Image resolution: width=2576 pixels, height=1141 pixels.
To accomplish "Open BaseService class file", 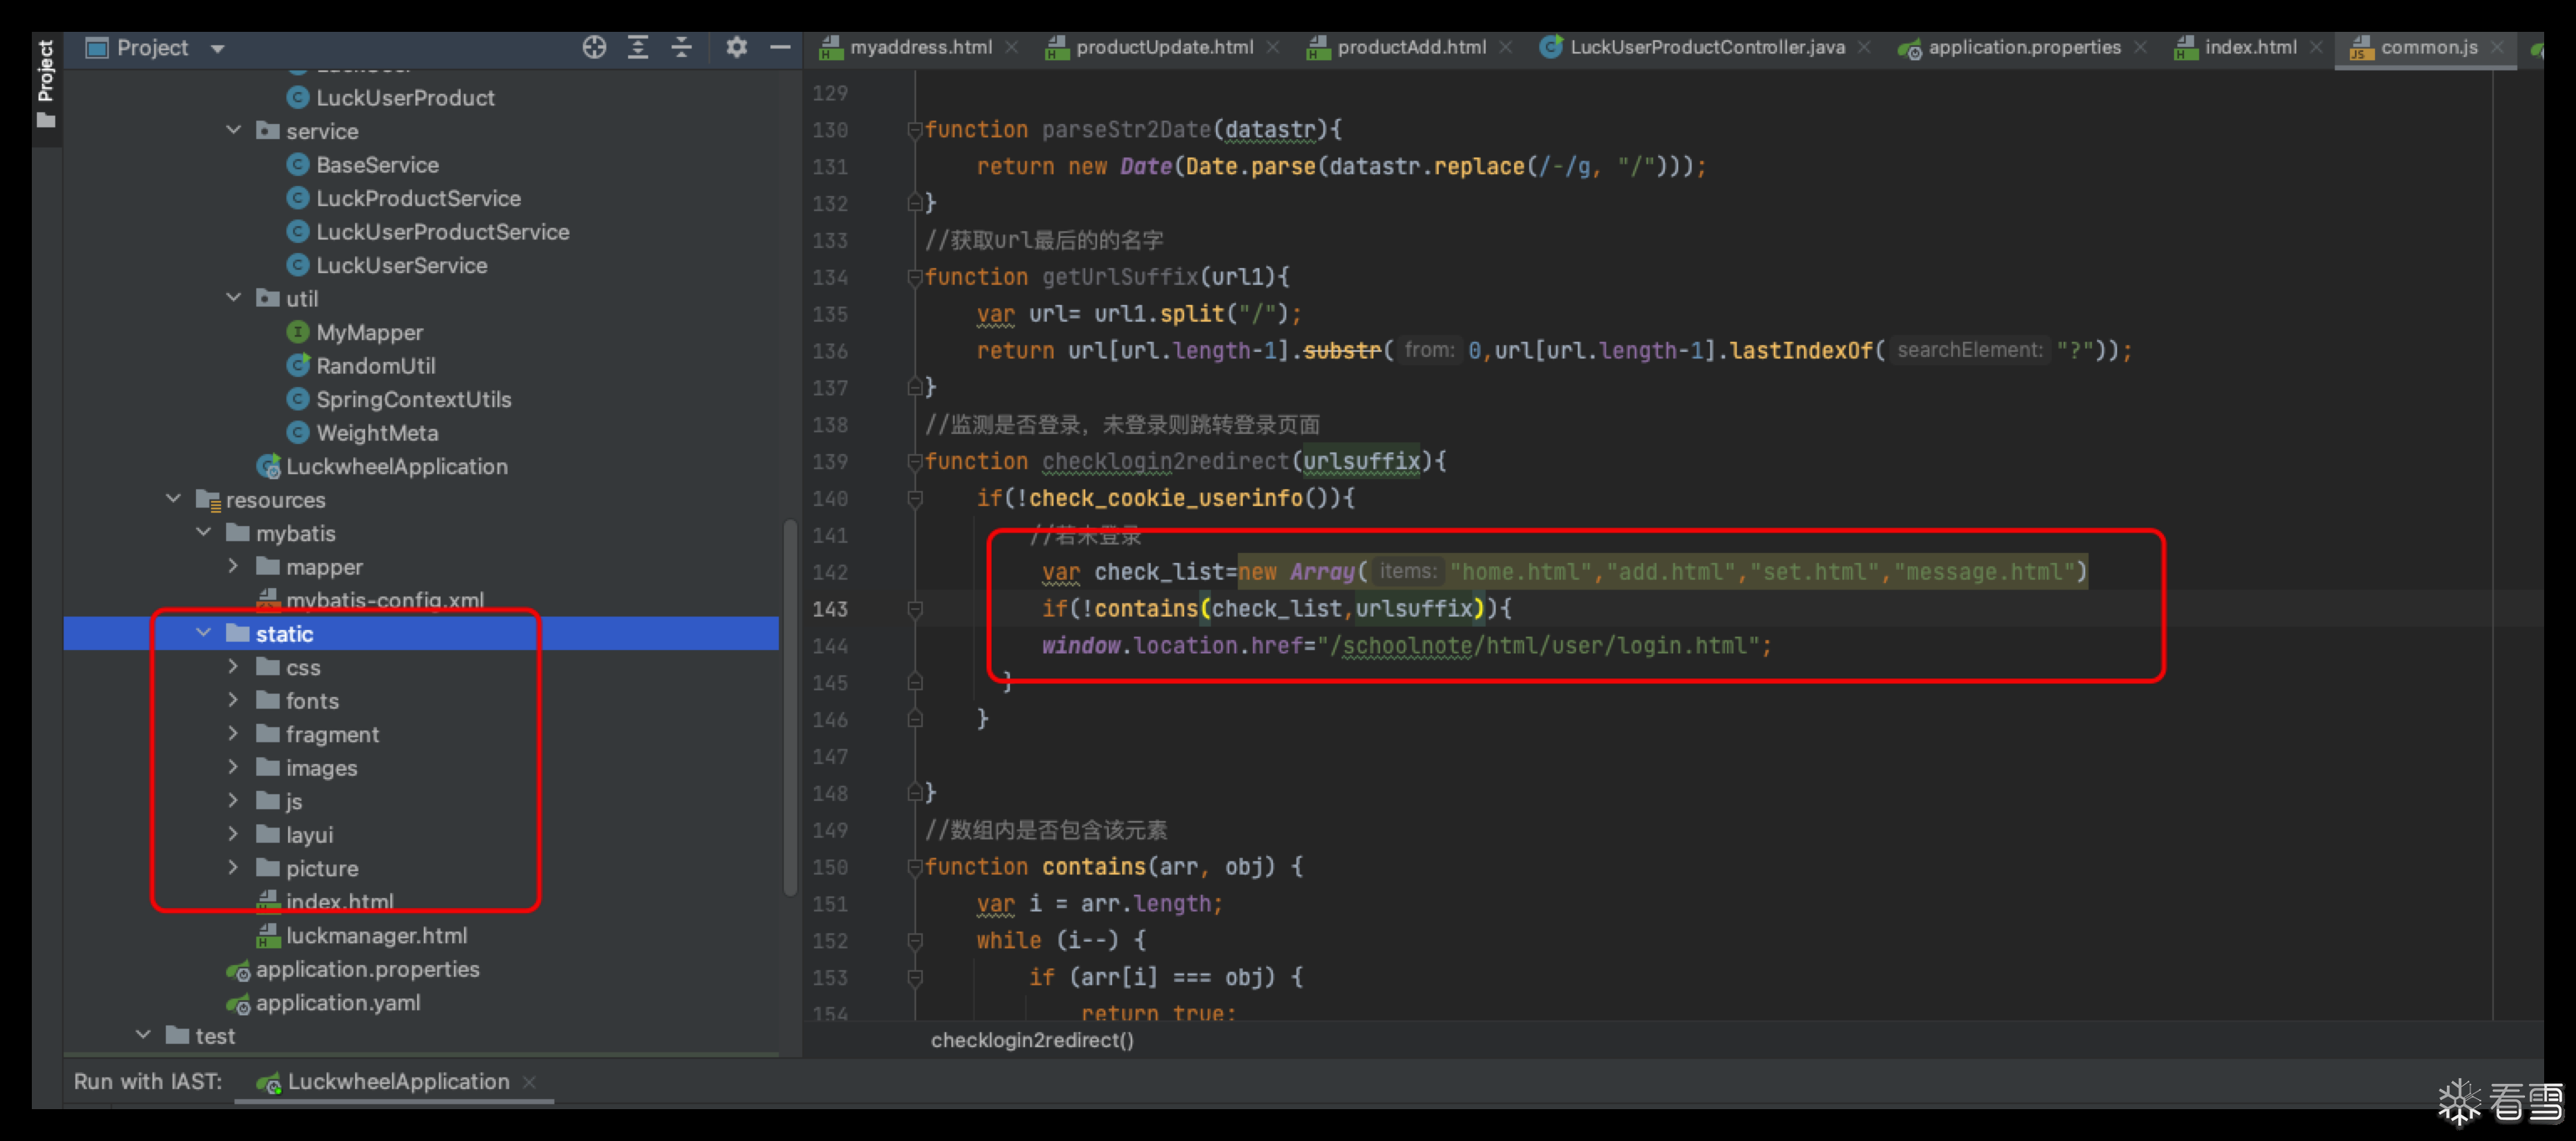I will click(363, 165).
